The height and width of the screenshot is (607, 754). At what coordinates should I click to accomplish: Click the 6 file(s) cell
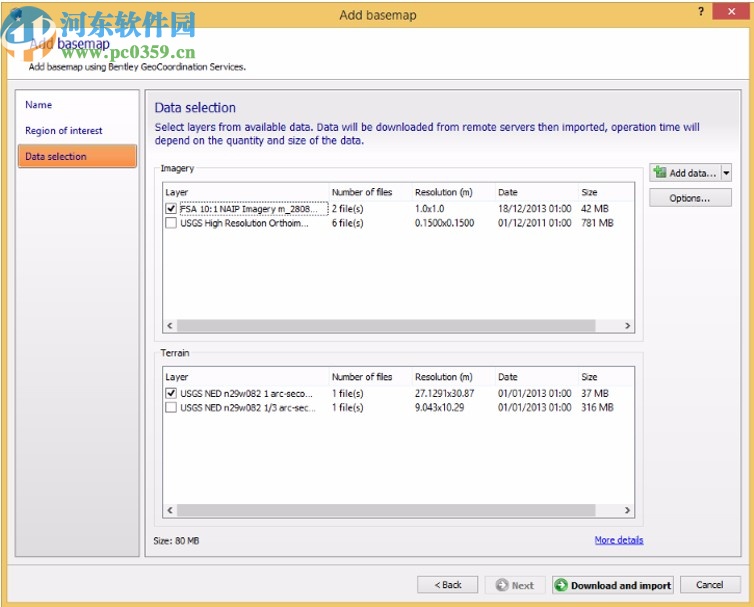coord(348,223)
